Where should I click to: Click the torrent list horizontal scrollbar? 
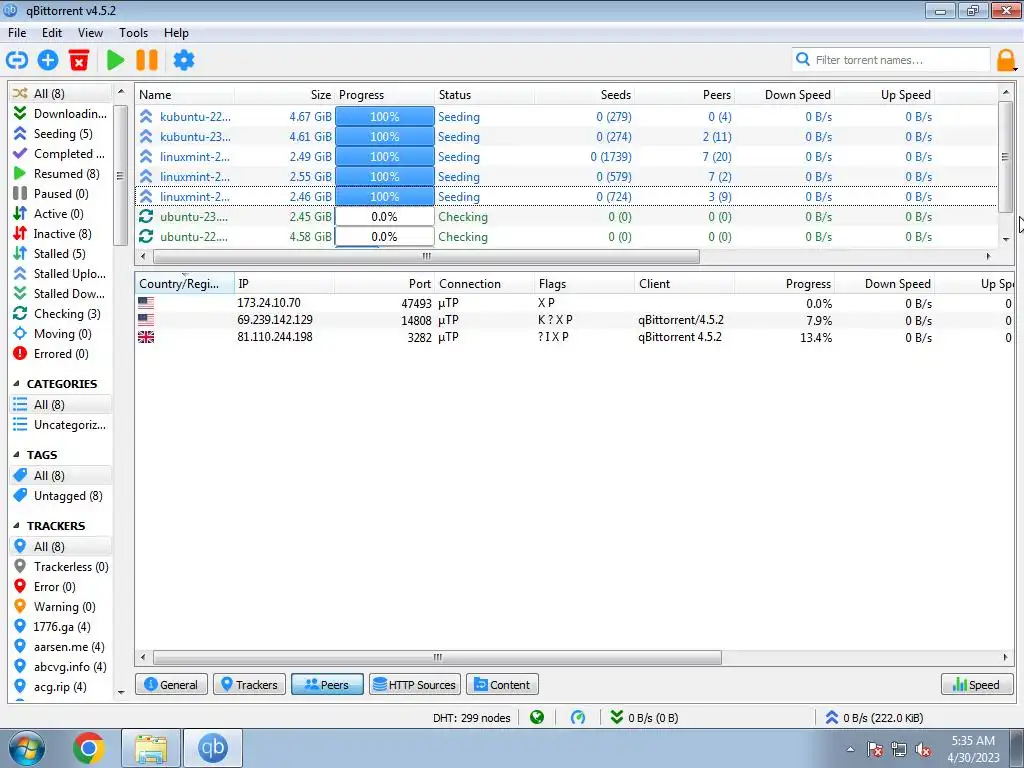[426, 256]
